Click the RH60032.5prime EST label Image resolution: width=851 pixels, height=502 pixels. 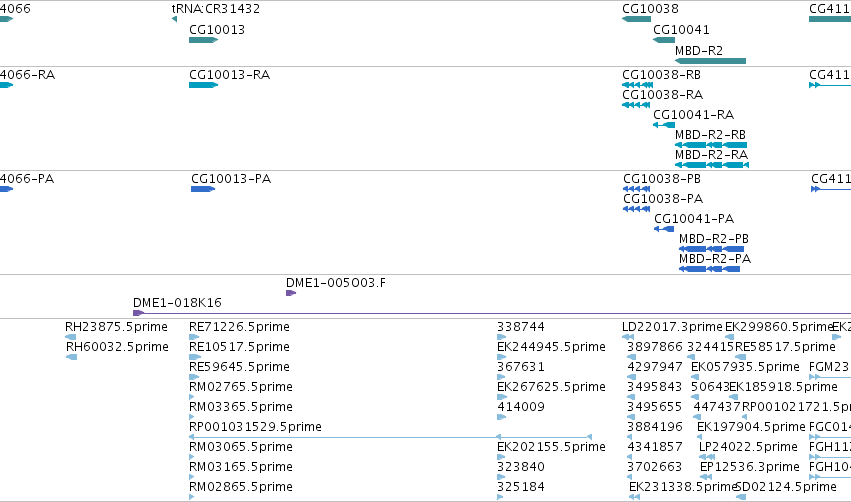(117, 347)
